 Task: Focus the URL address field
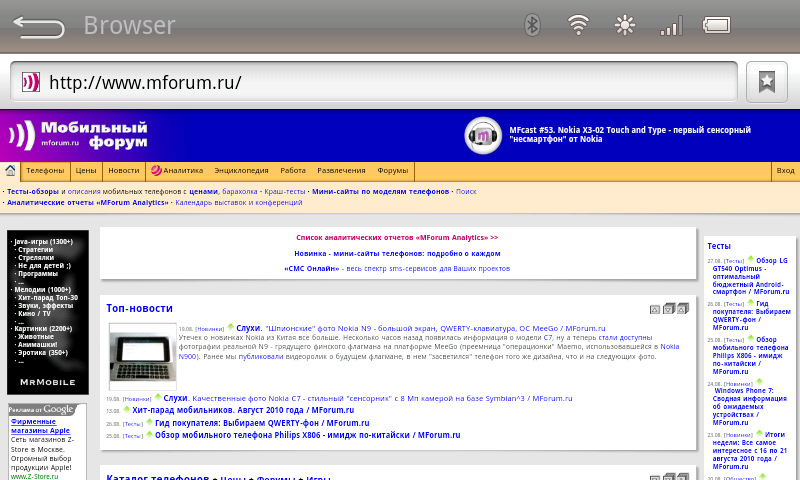[x=380, y=82]
